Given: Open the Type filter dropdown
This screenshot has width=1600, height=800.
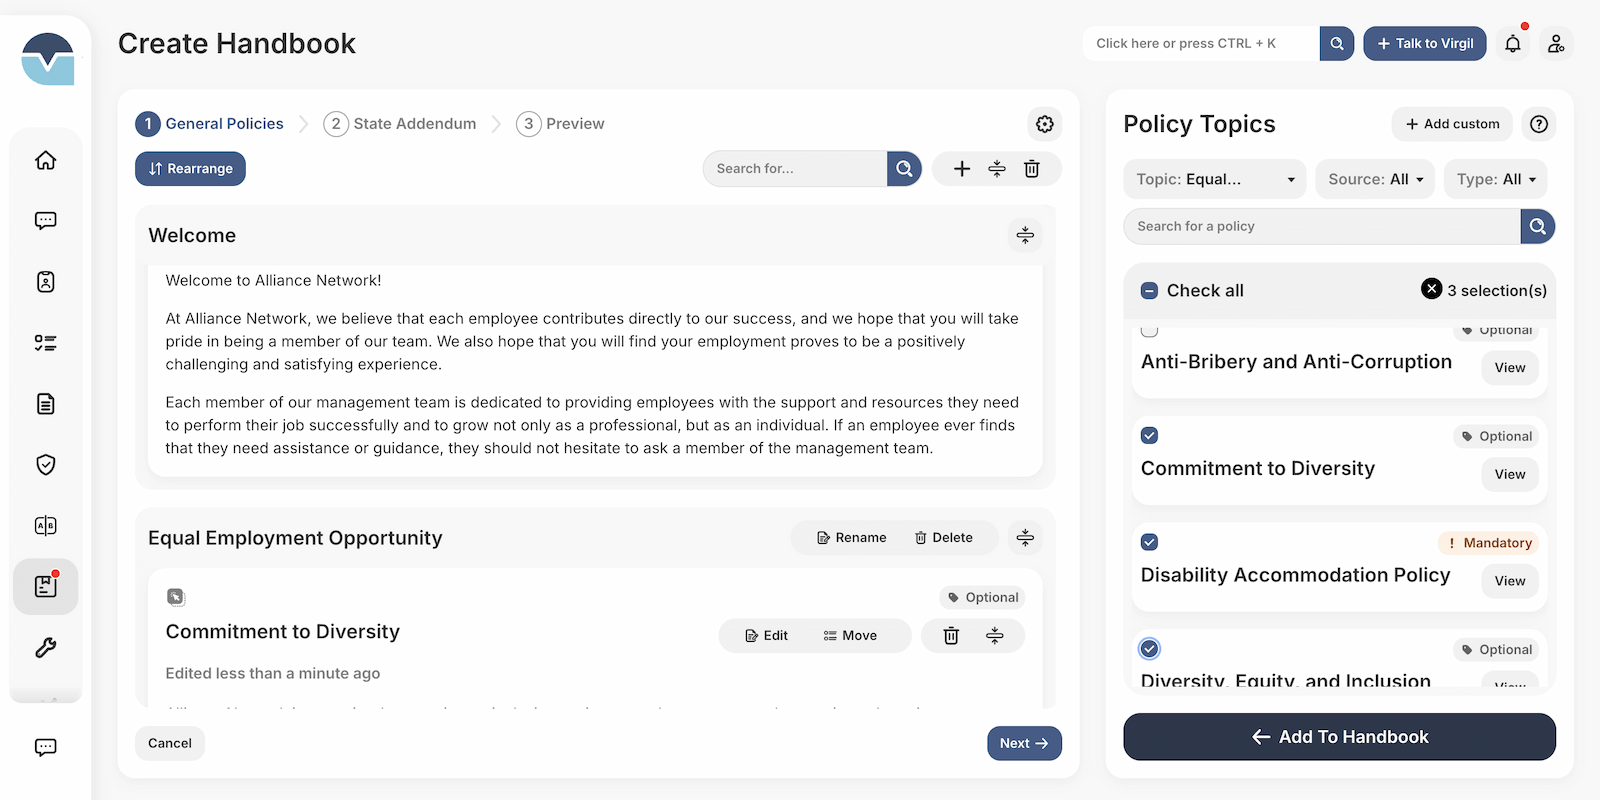Looking at the screenshot, I should coord(1495,180).
